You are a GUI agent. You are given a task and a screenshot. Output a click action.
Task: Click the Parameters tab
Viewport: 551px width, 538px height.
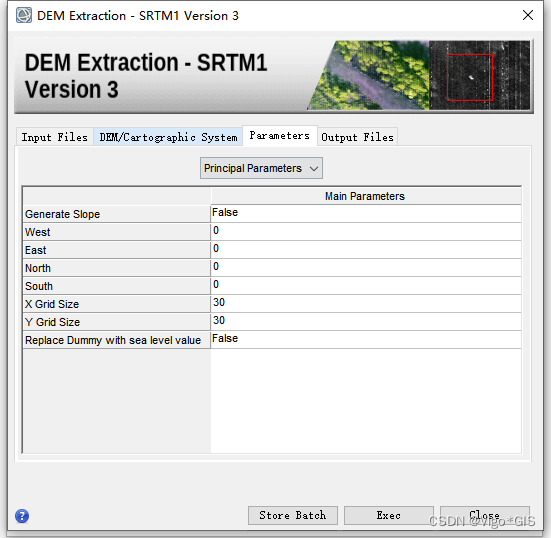coord(280,136)
